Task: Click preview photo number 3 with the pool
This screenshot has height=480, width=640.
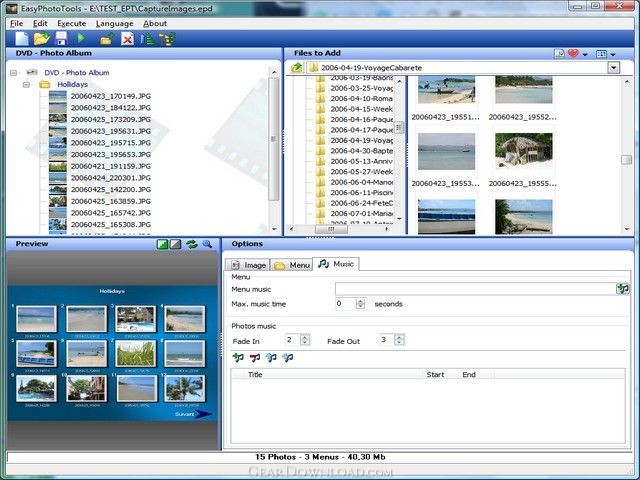Action: pos(135,319)
